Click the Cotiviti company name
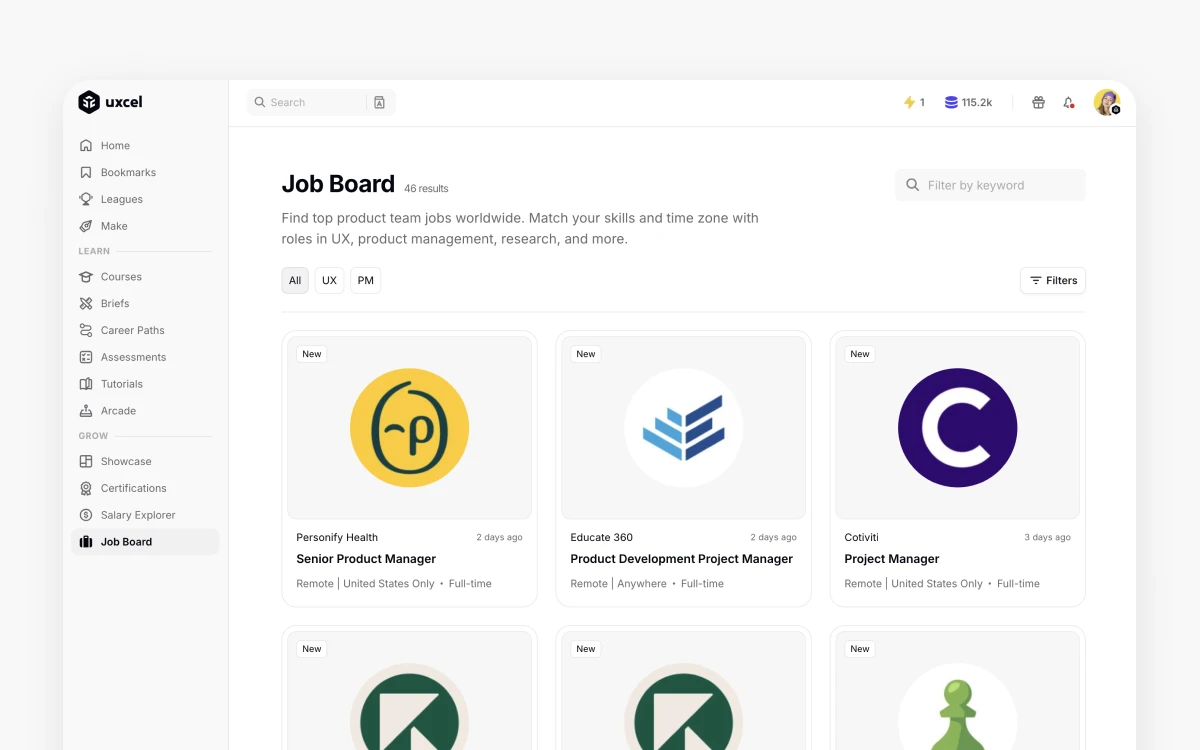The height and width of the screenshot is (750, 1200). click(x=861, y=537)
